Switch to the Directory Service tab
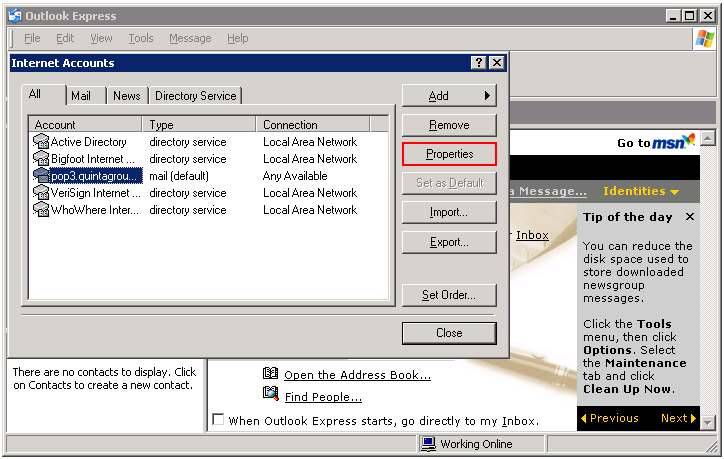 coord(196,96)
